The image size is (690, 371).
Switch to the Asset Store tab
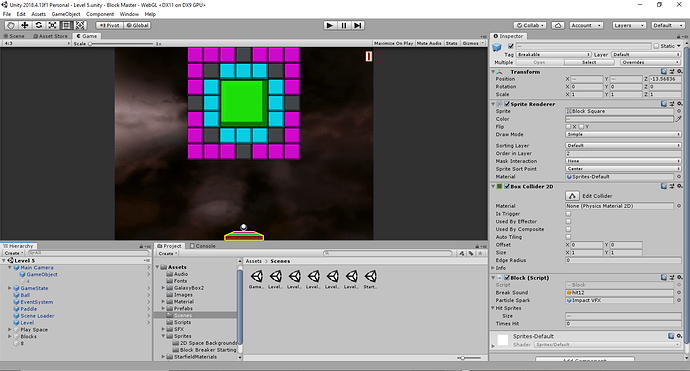tap(51, 36)
